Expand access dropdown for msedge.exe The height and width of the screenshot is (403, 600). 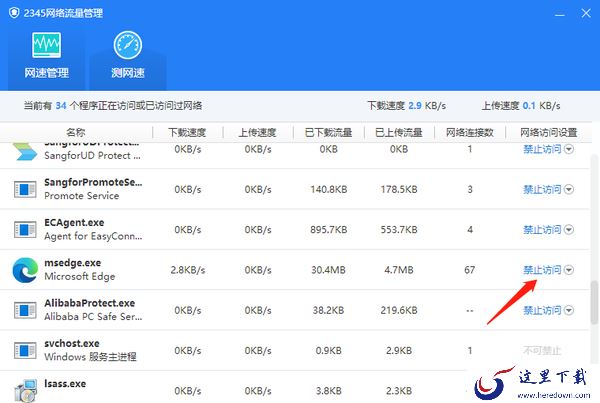569,270
